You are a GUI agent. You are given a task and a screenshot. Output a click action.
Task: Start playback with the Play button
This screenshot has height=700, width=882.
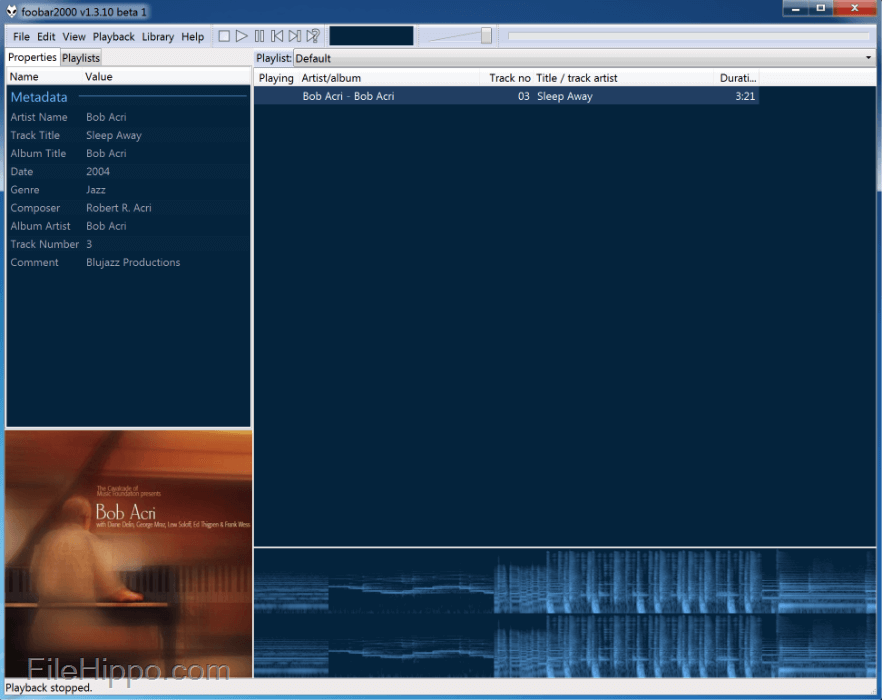tap(241, 36)
